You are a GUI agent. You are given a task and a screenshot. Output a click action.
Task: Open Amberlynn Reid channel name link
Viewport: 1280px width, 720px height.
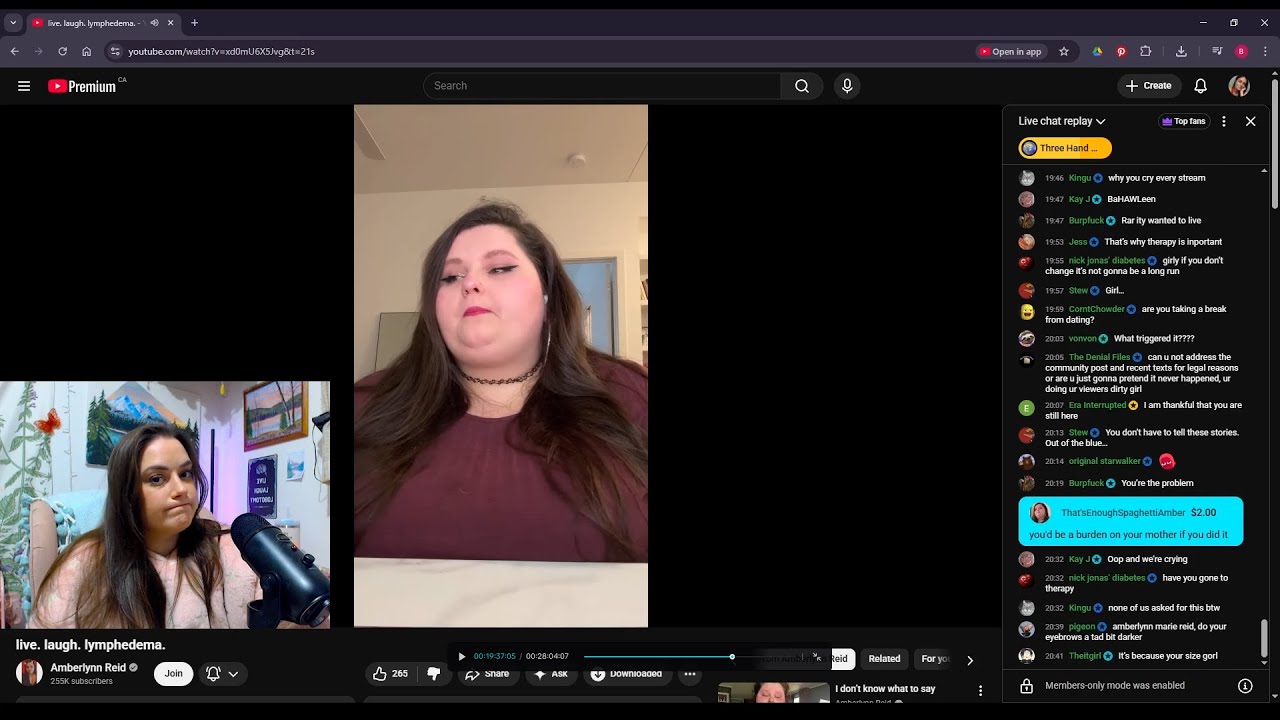pyautogui.click(x=88, y=668)
